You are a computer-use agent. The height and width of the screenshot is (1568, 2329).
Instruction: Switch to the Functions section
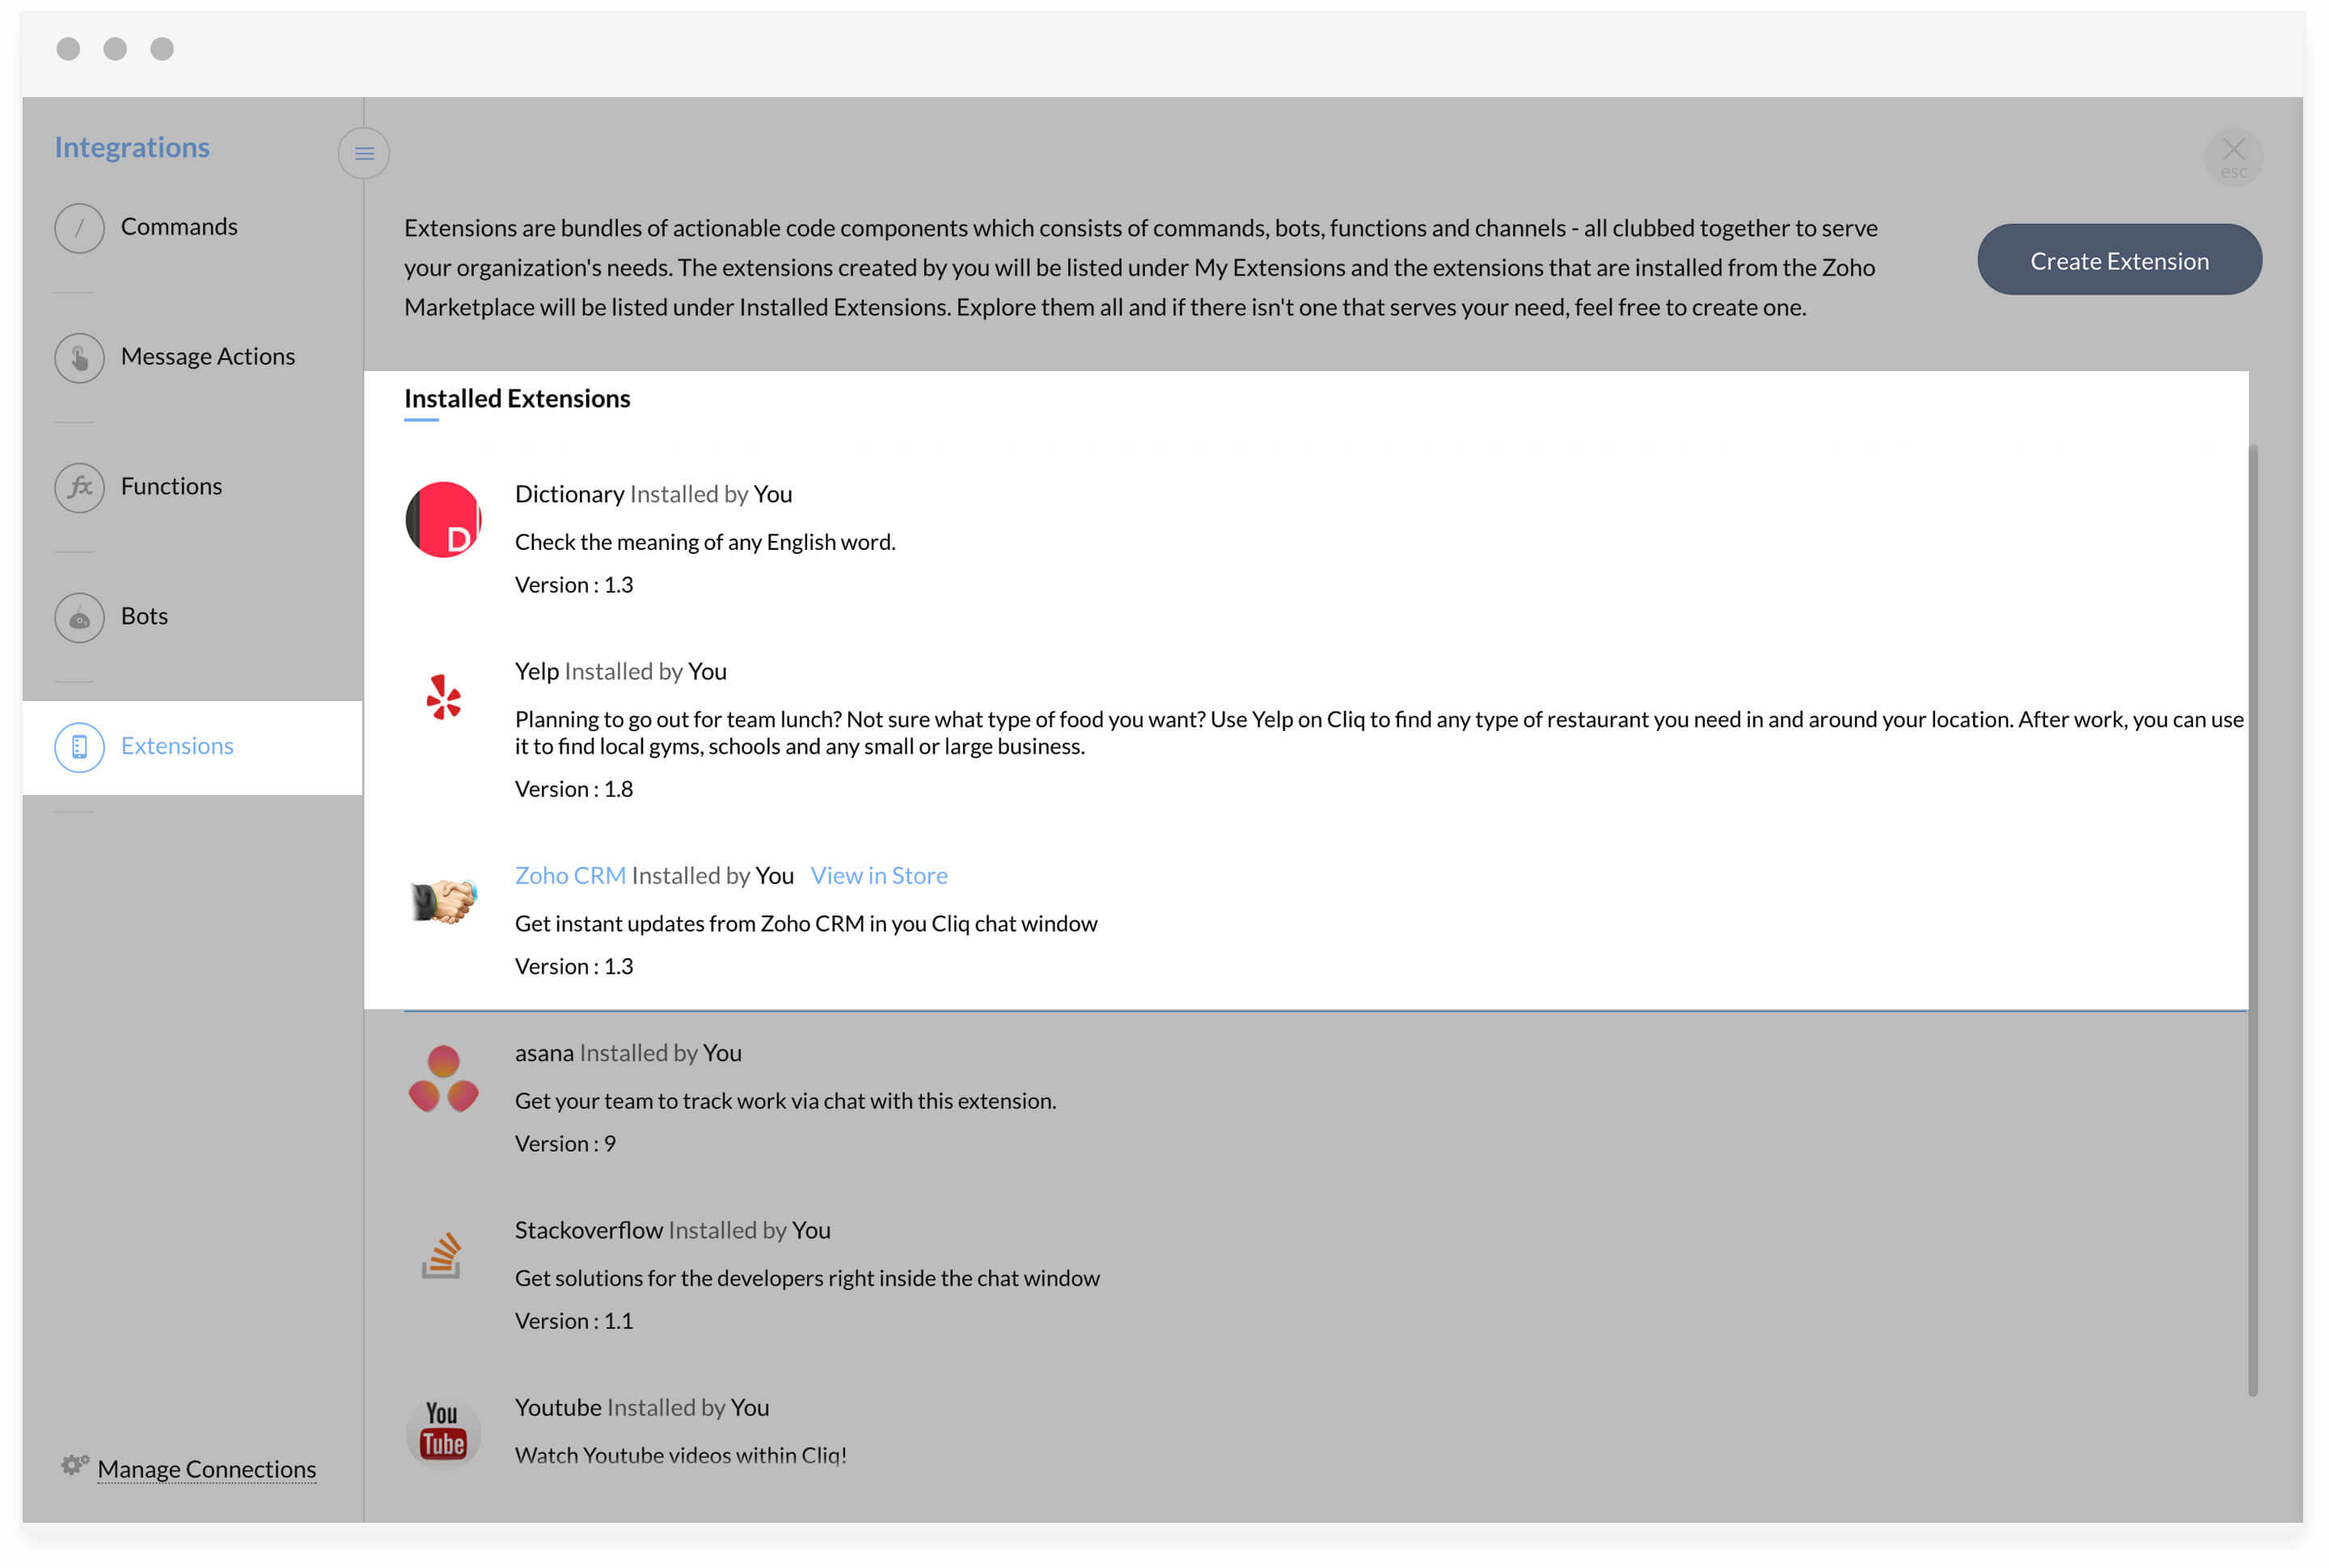coord(171,487)
